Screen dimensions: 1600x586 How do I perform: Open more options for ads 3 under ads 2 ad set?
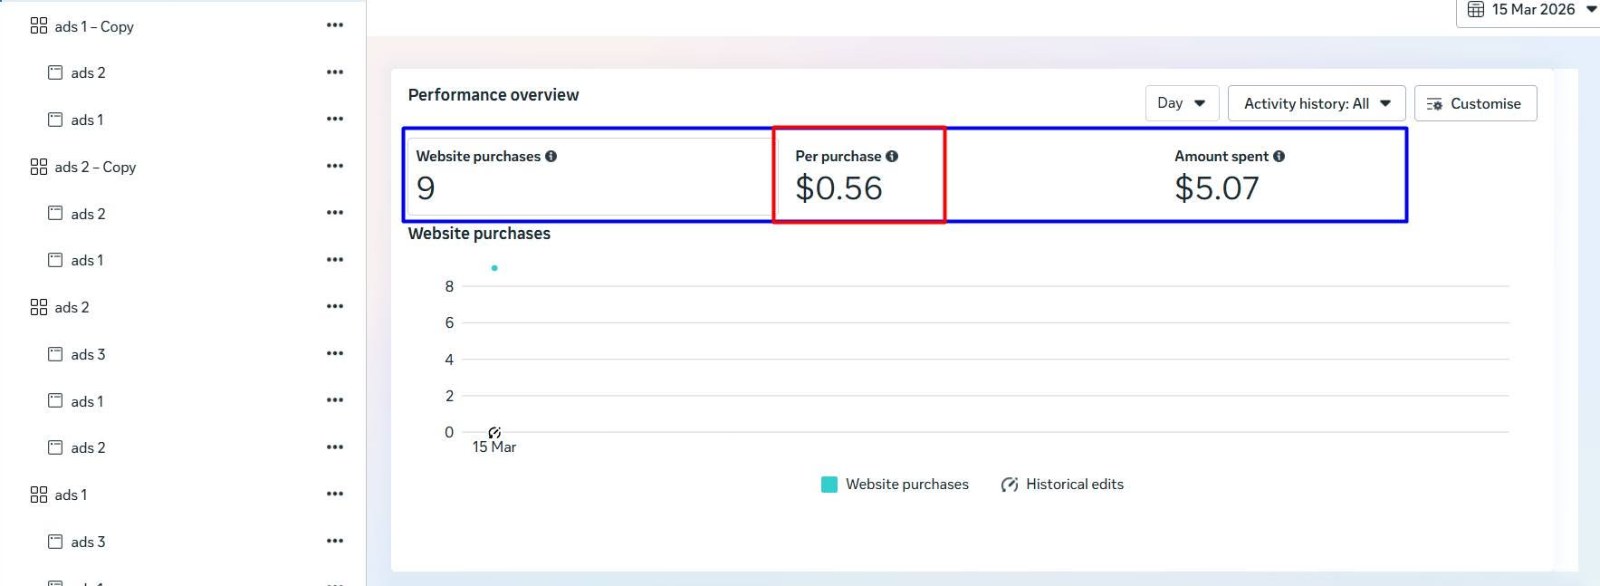pyautogui.click(x=335, y=353)
